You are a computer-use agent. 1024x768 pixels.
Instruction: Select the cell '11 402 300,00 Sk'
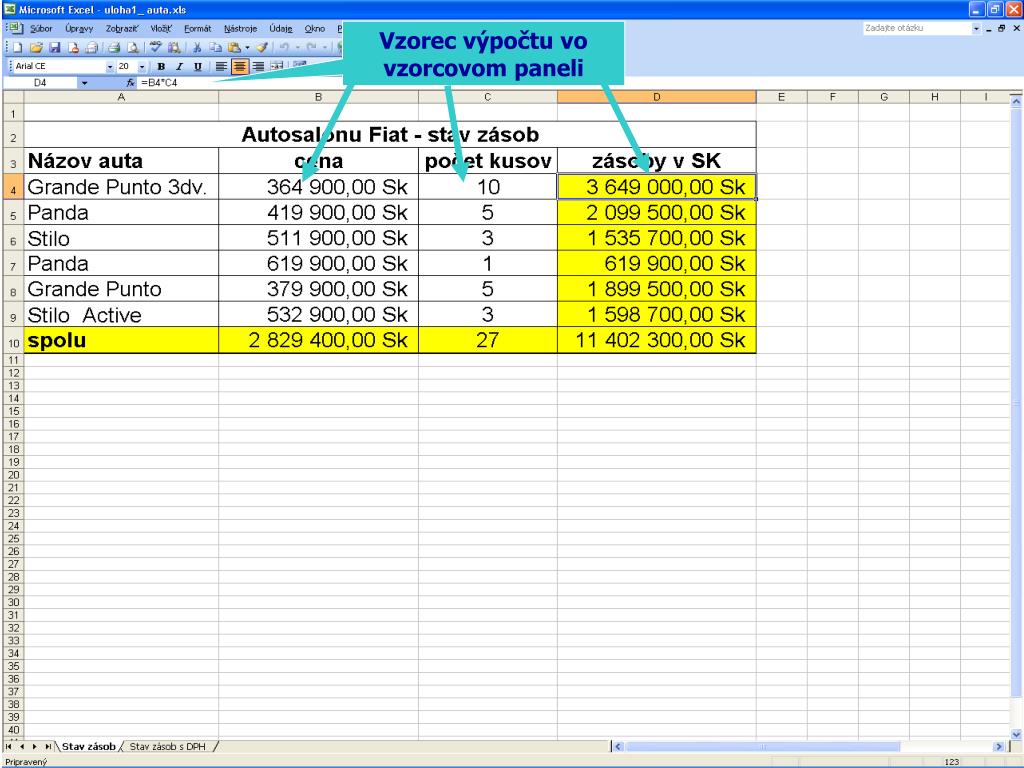pos(656,340)
